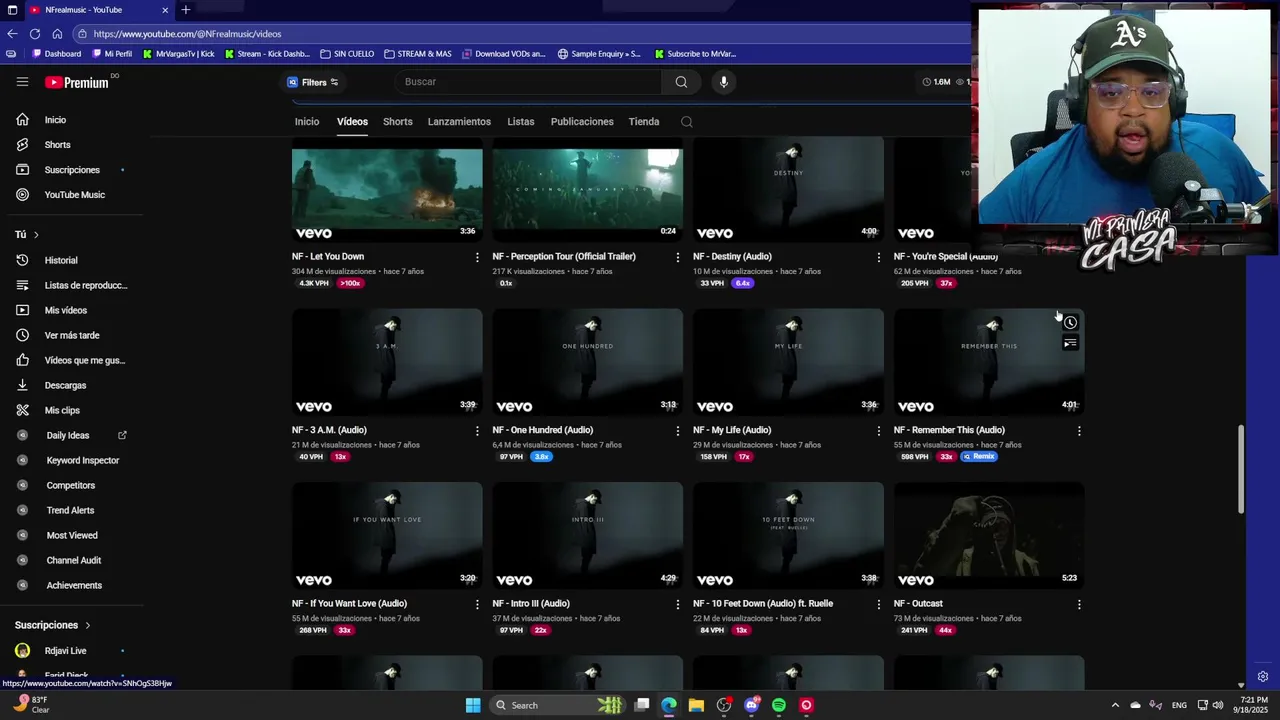1280x720 pixels.
Task: Add Remember This to watch later
Action: [1070, 323]
